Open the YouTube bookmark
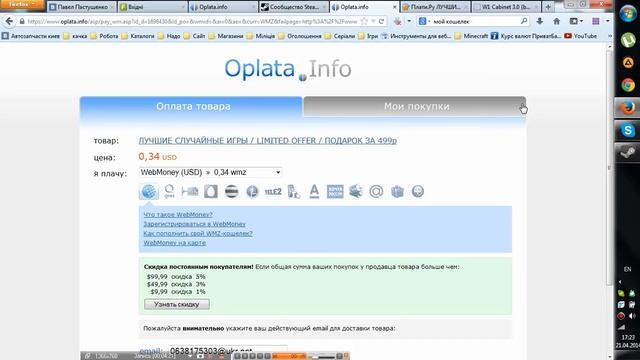The image size is (640, 360). (x=580, y=36)
